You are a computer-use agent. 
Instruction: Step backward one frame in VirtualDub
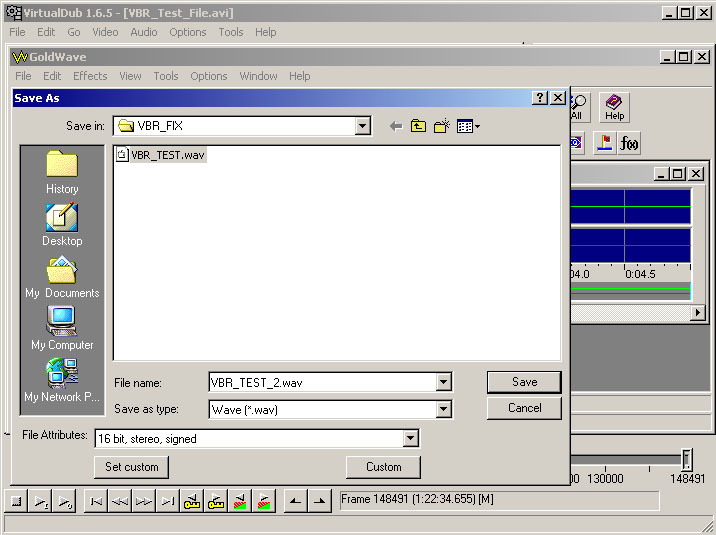point(120,502)
